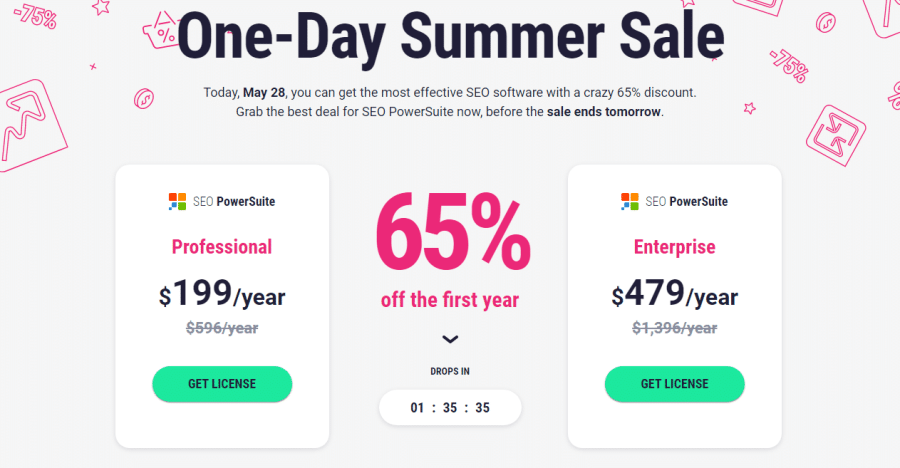Click the pink dollar coin icon at left
Image resolution: width=900 pixels, height=468 pixels.
tap(143, 99)
